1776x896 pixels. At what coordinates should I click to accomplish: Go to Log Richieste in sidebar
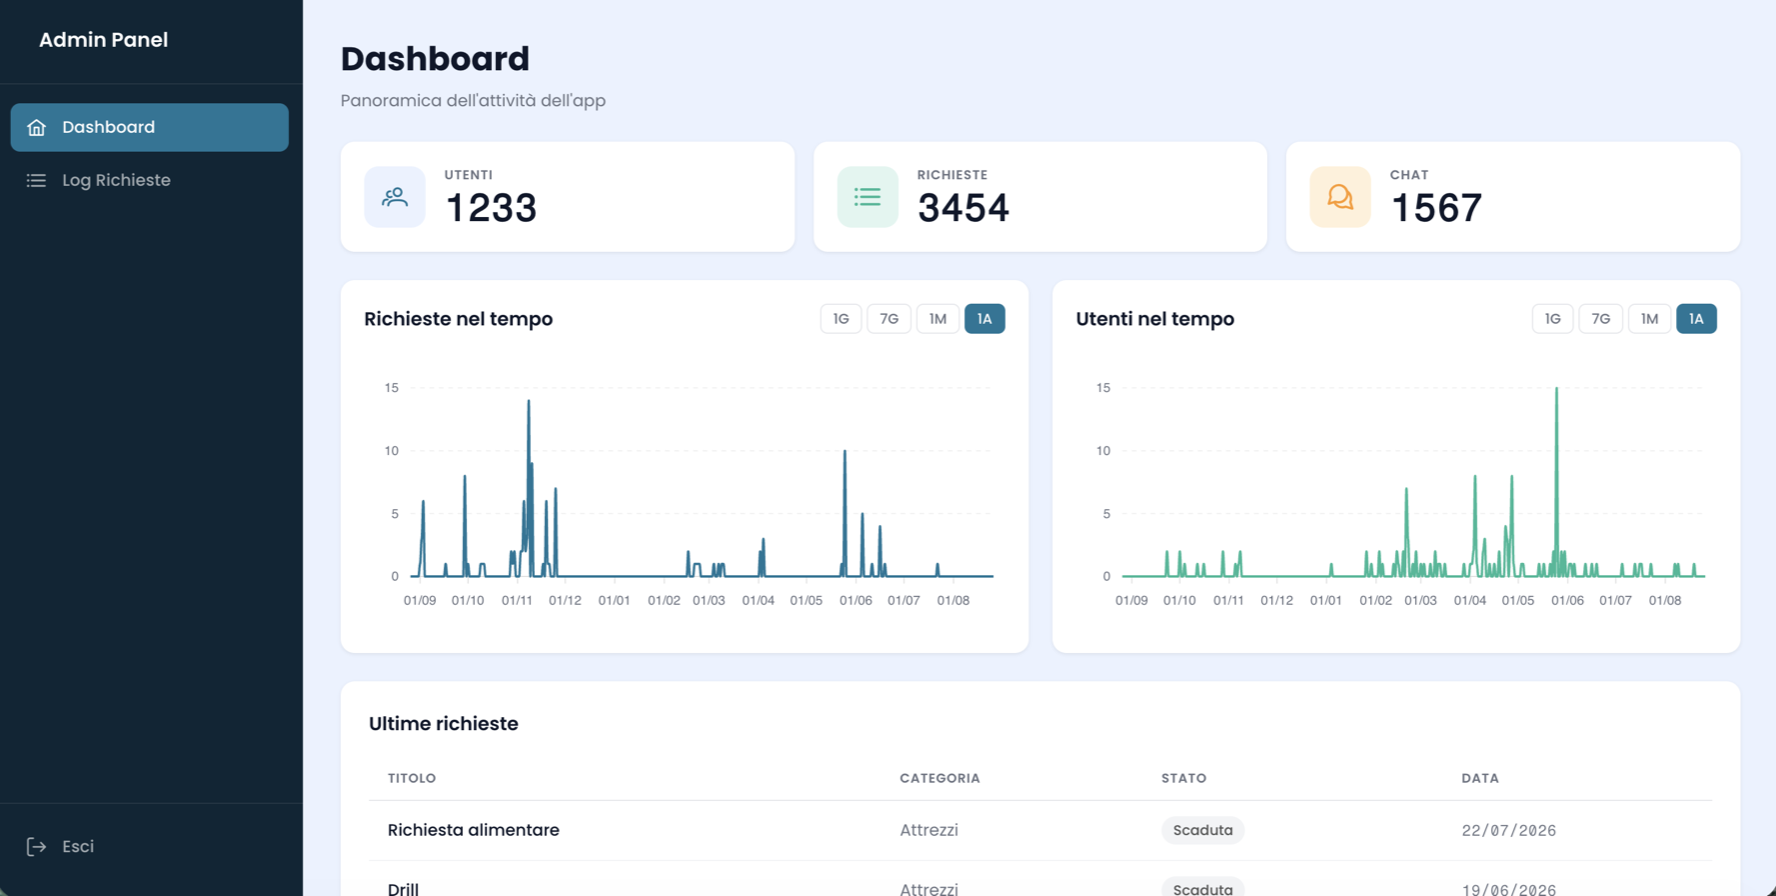tap(150, 180)
